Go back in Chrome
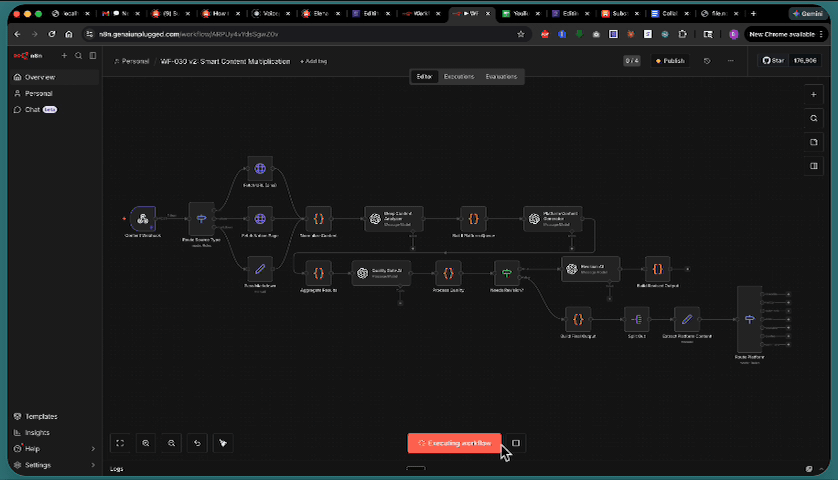Screen dimensions: 838x480 [x=18, y=34]
